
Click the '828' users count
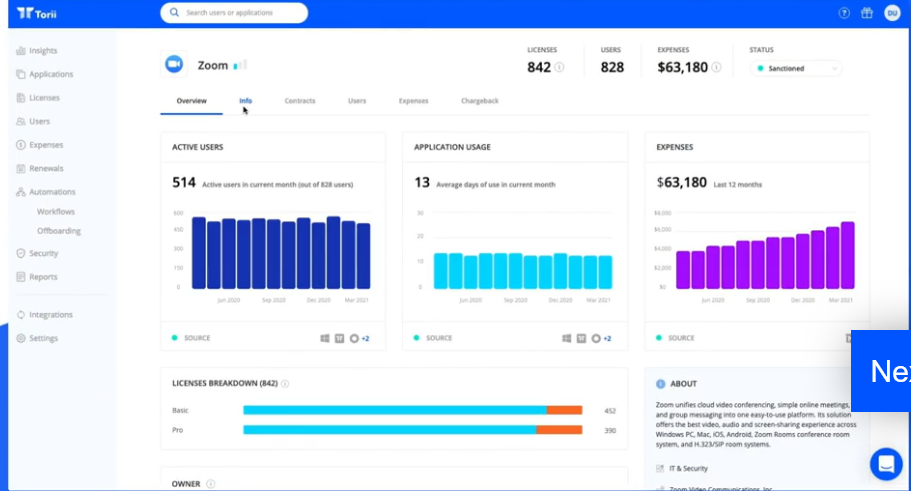612,67
